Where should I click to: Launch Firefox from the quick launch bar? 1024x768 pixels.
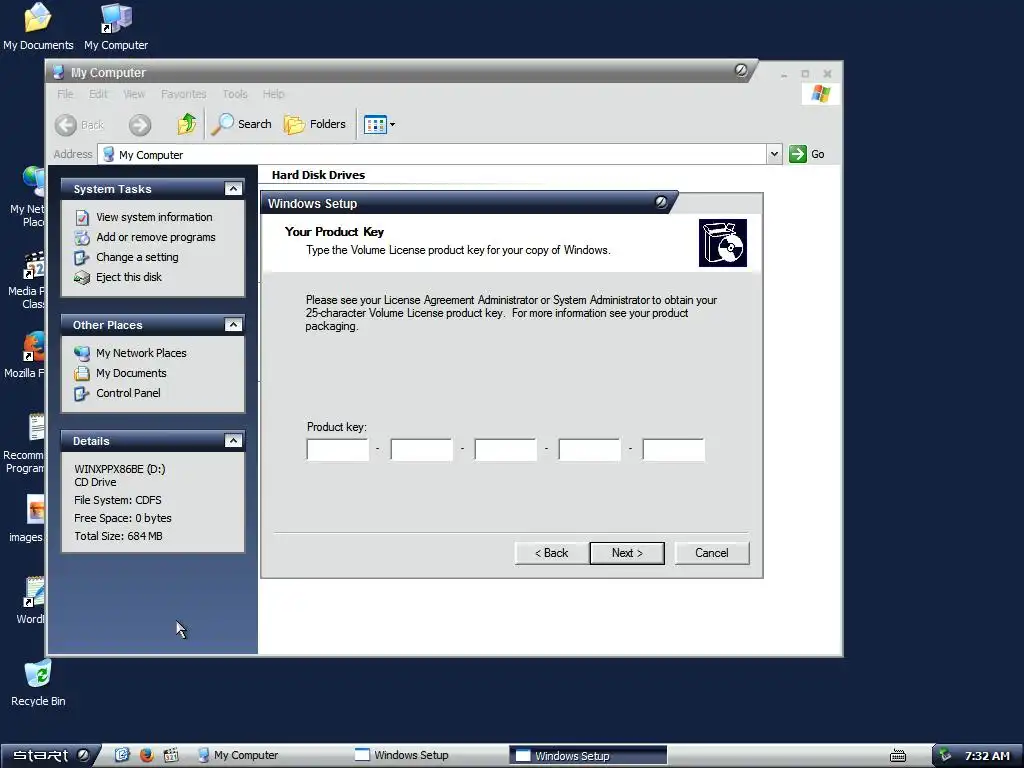click(x=146, y=755)
